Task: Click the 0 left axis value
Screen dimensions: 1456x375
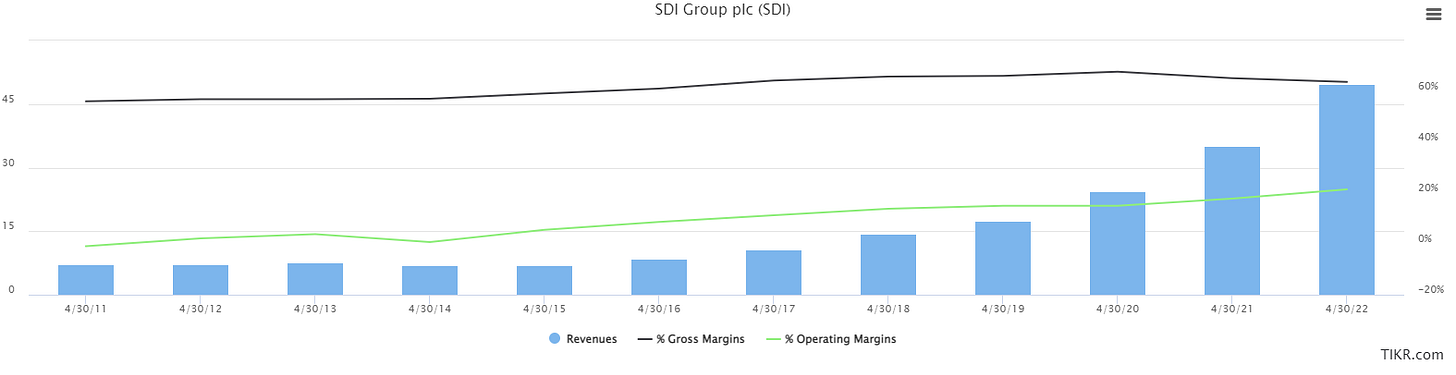Action: (12, 290)
